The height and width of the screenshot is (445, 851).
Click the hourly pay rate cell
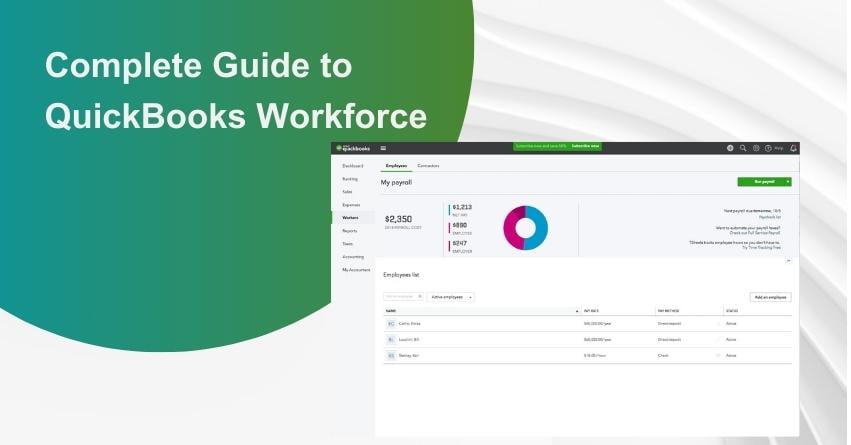[x=595, y=356]
